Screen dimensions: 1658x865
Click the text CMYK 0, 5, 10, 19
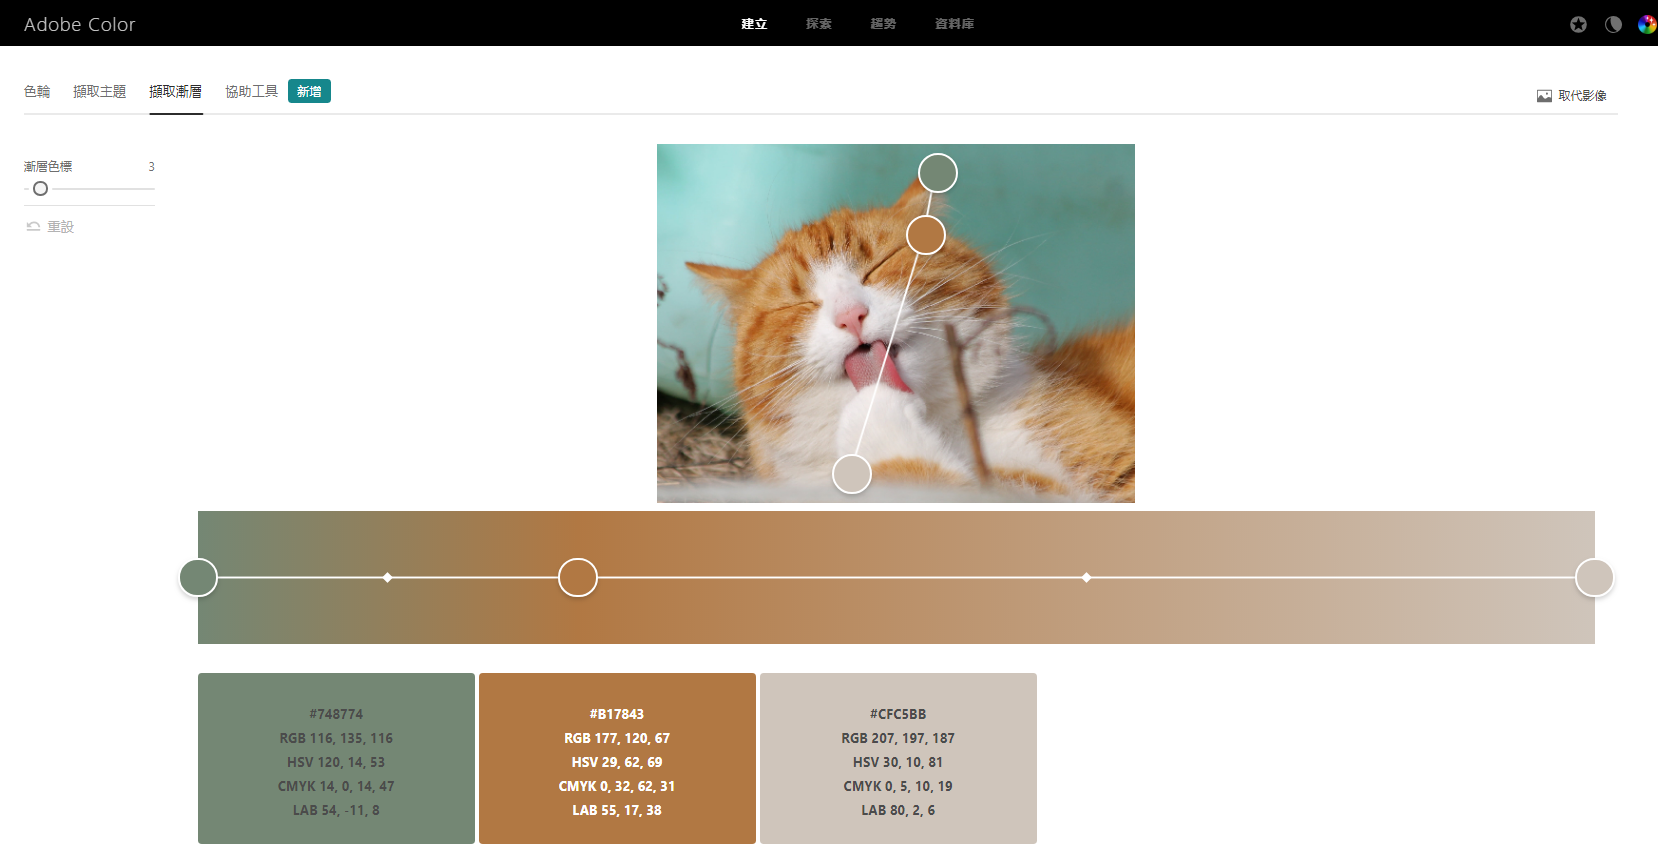coord(898,786)
